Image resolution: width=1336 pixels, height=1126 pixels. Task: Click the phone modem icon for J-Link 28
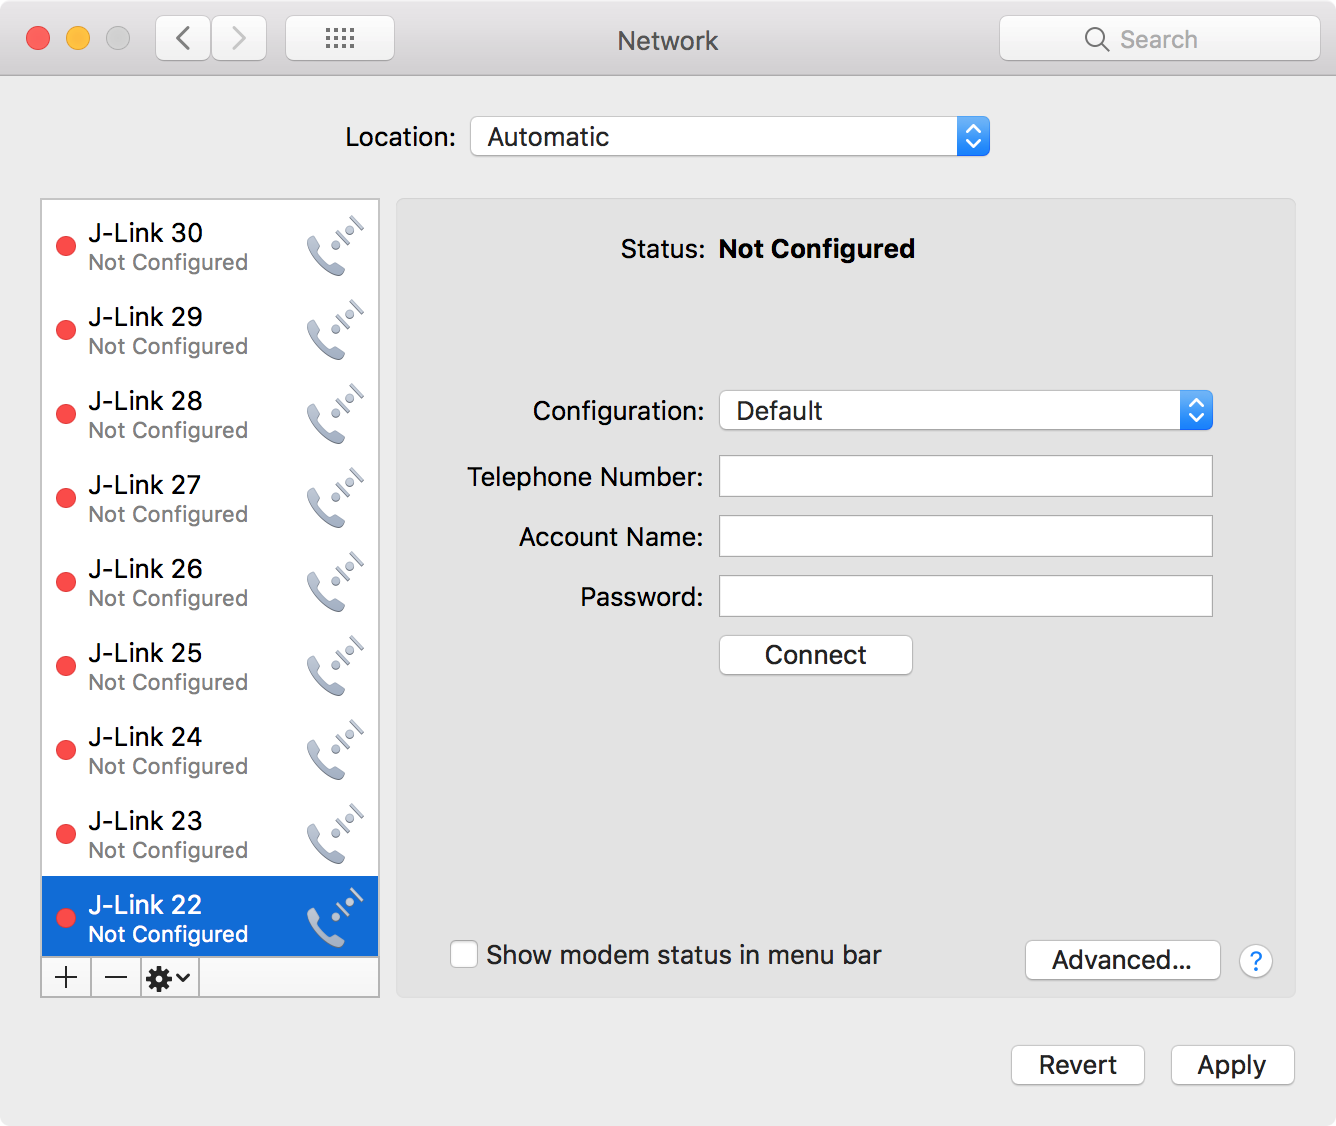[335, 414]
